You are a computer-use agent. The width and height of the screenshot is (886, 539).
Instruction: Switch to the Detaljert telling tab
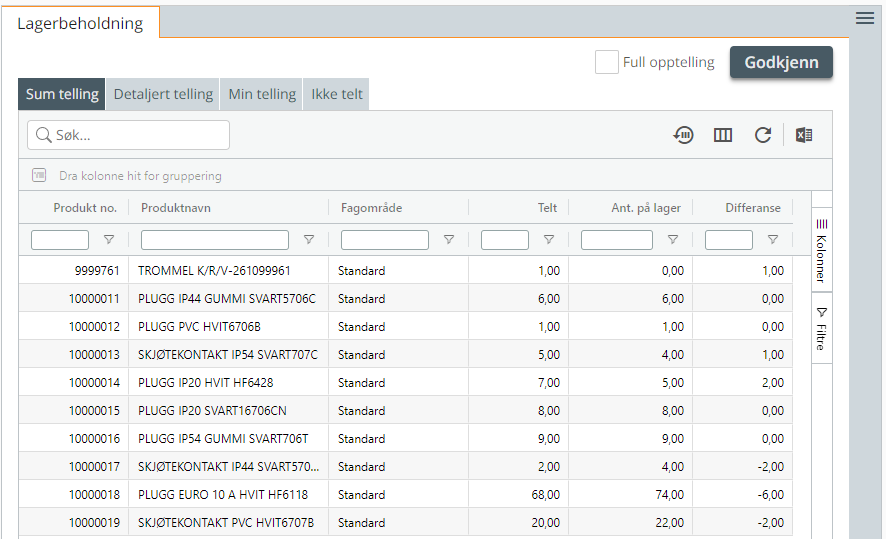[x=163, y=94]
